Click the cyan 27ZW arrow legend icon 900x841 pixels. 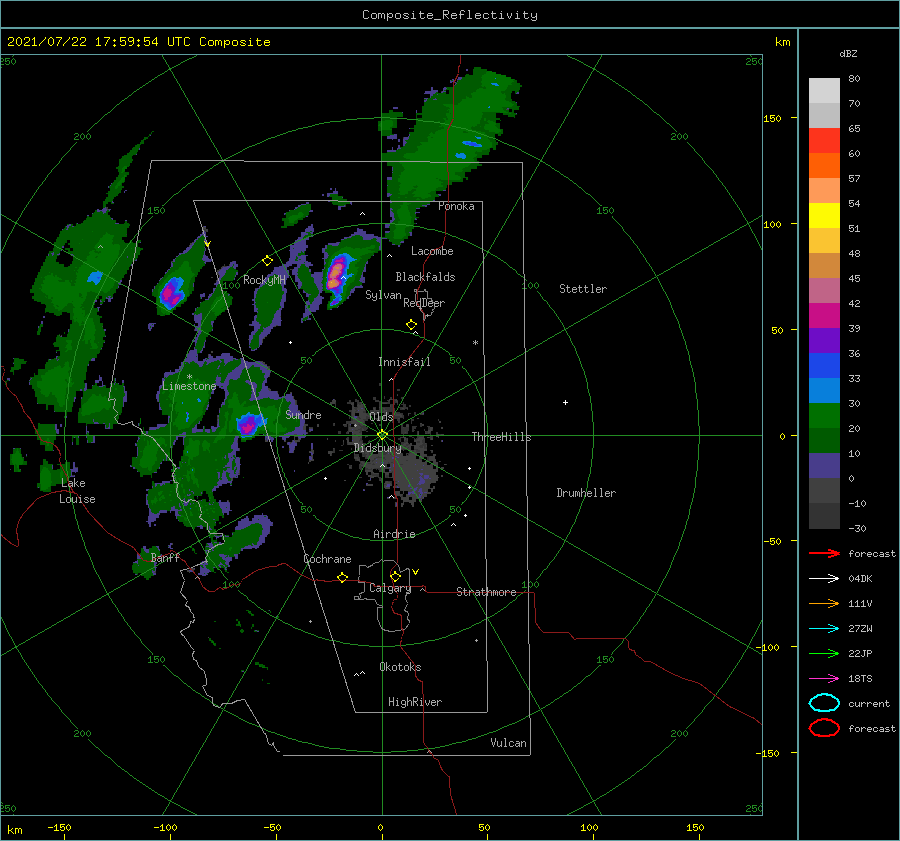(824, 629)
